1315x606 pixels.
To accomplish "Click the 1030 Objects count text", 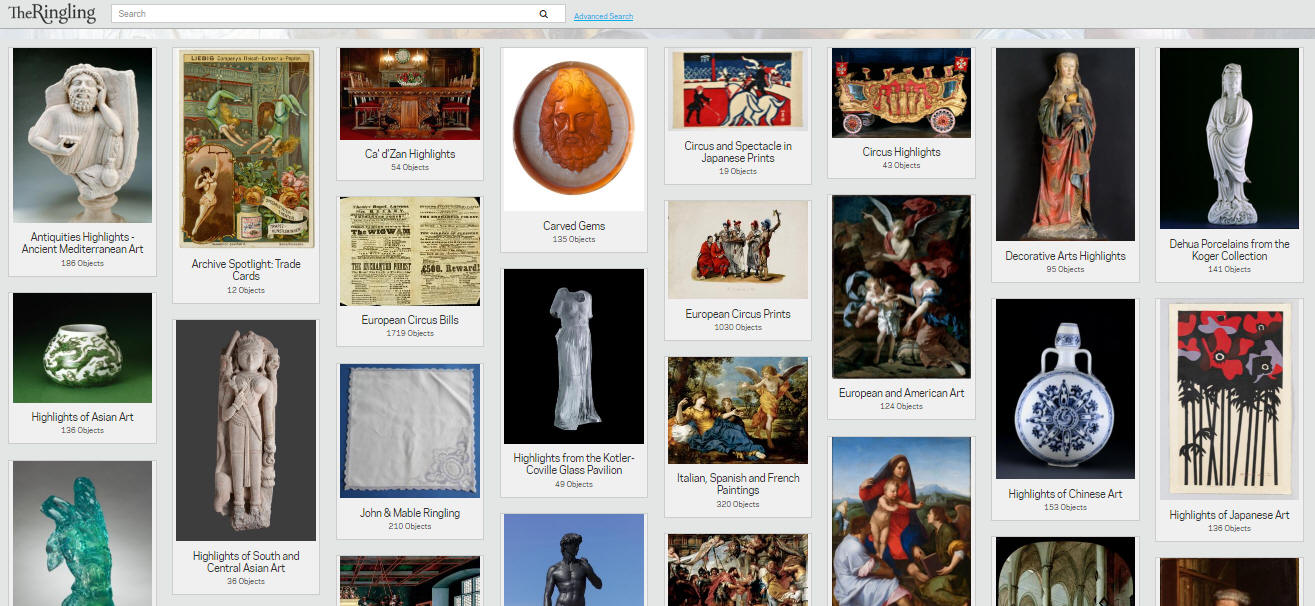I will tap(738, 328).
